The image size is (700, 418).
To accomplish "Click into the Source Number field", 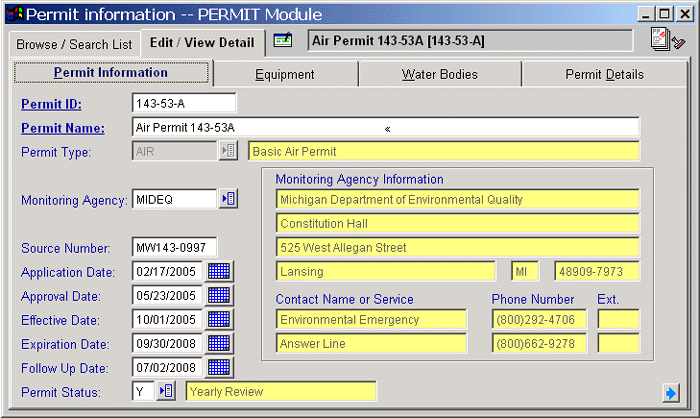I will pos(173,247).
